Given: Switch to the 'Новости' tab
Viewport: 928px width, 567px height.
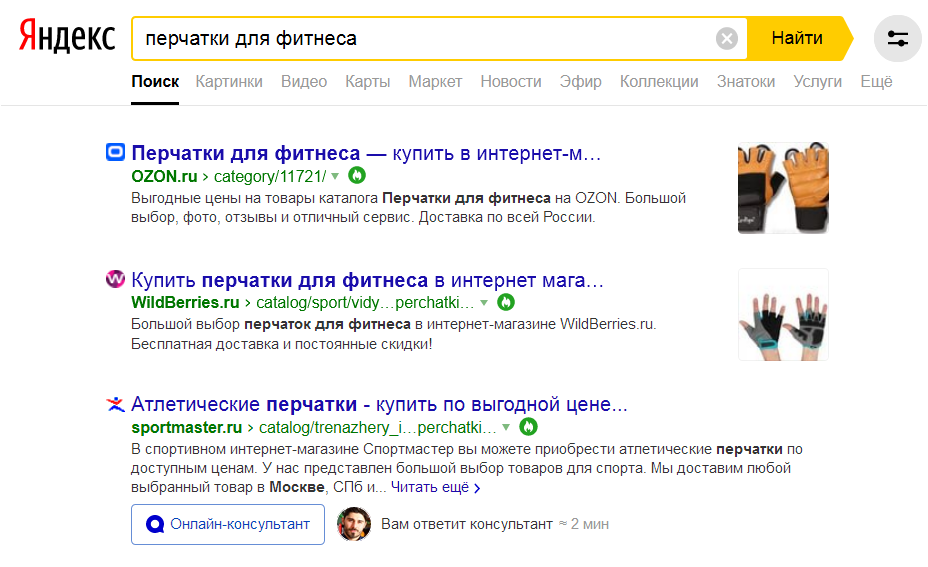Looking at the screenshot, I should pos(511,82).
